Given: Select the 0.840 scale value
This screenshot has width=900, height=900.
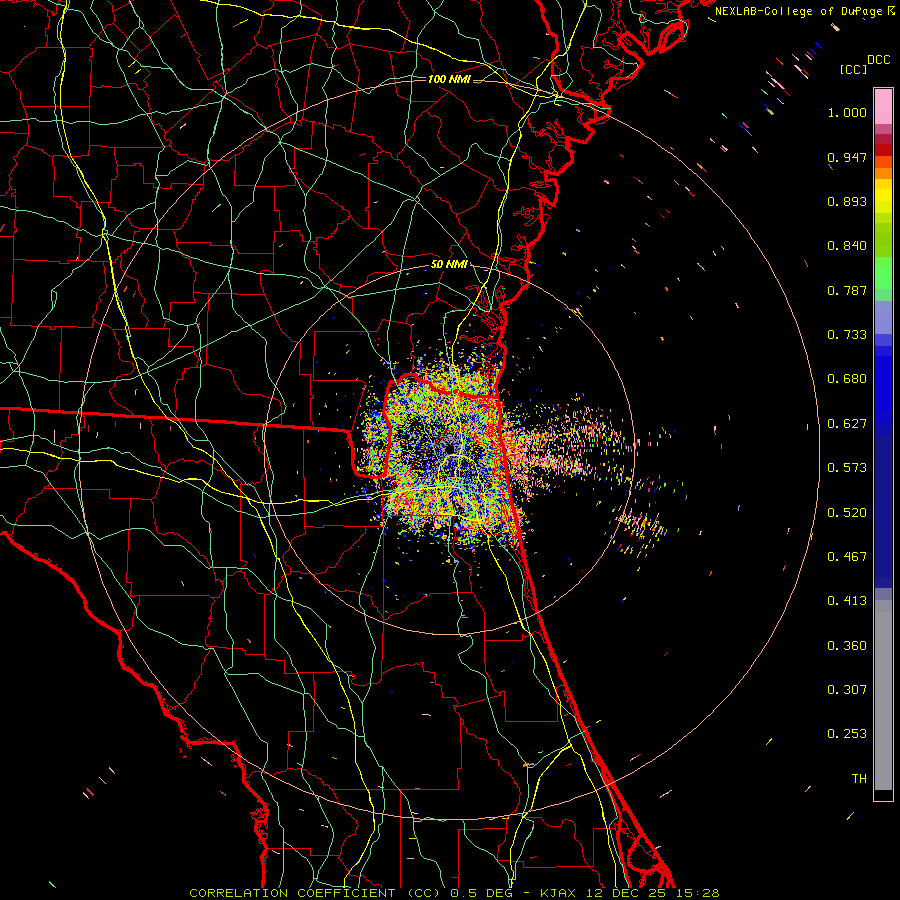Looking at the screenshot, I should point(847,246).
